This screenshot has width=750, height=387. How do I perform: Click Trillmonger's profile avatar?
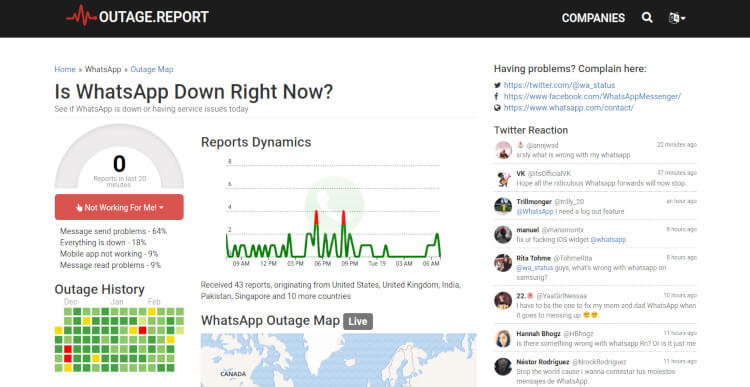503,206
